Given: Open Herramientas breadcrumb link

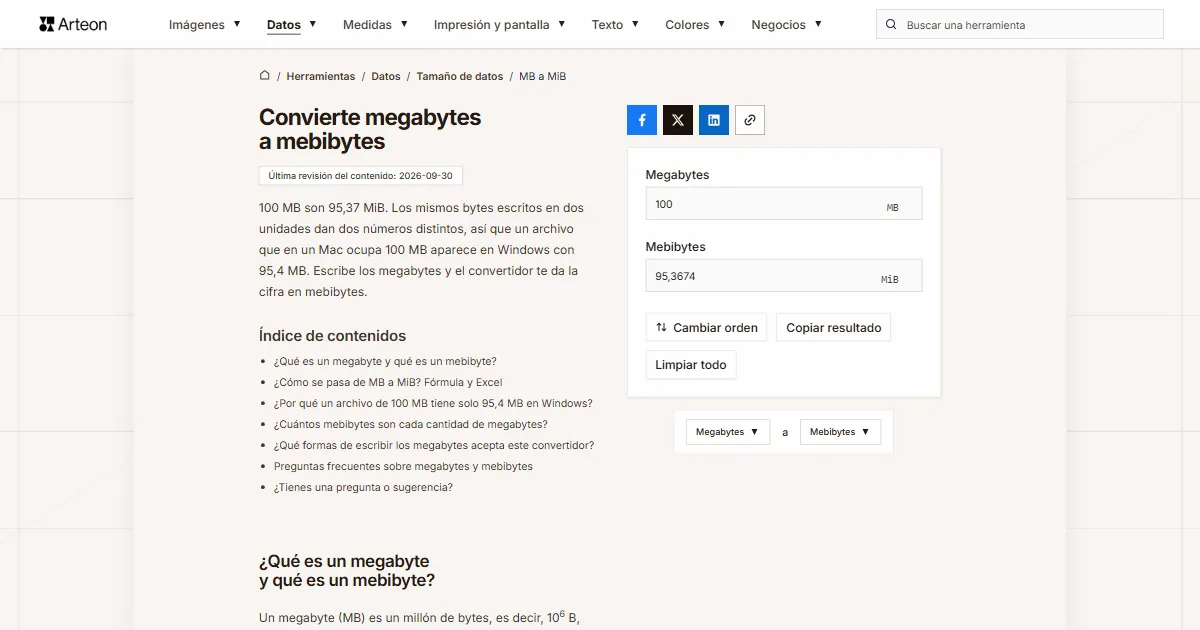Looking at the screenshot, I should (x=321, y=76).
